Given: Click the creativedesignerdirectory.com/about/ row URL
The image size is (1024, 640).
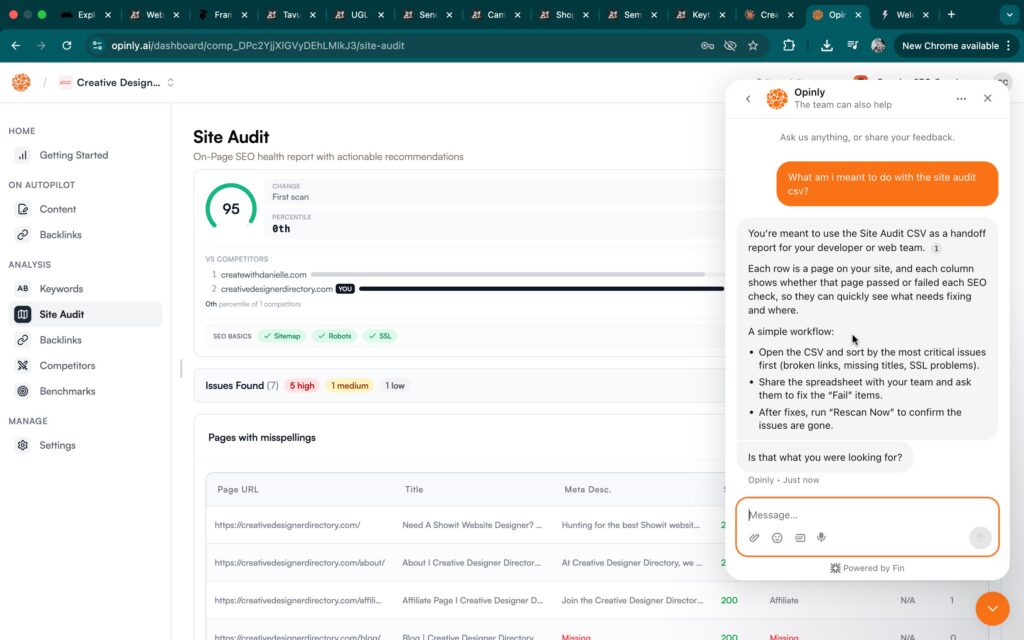Looking at the screenshot, I should coord(300,563).
